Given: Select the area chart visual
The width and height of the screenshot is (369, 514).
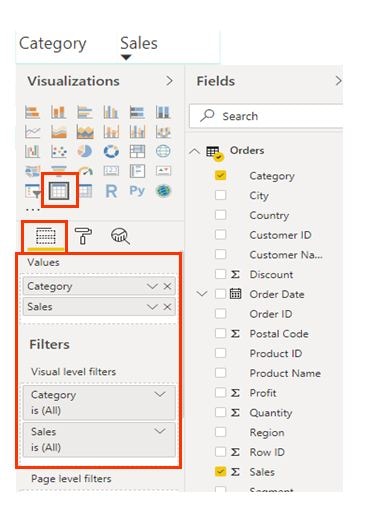Looking at the screenshot, I should pos(58,132).
